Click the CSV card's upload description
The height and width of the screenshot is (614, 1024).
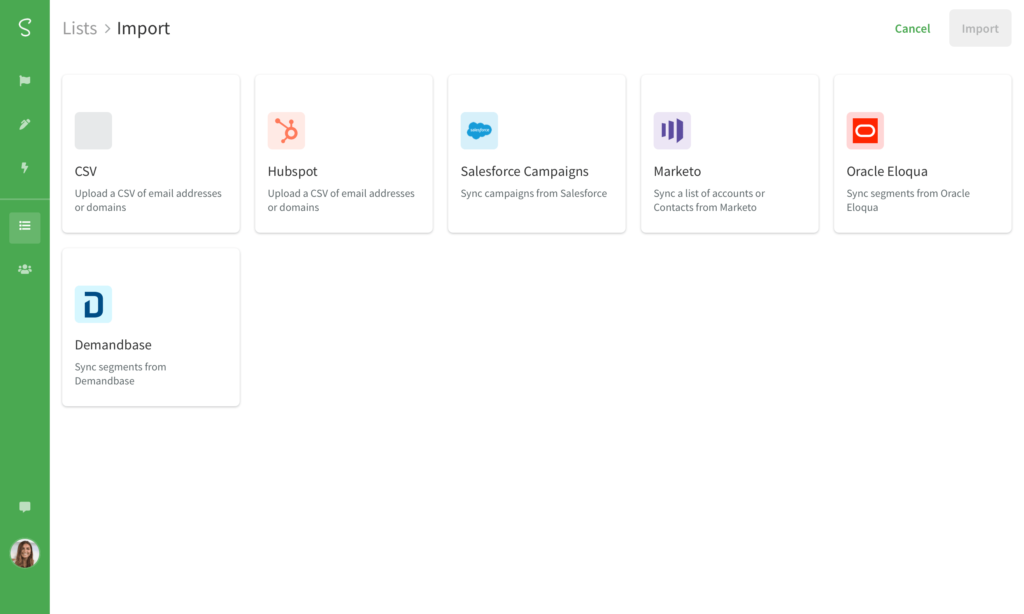point(148,201)
